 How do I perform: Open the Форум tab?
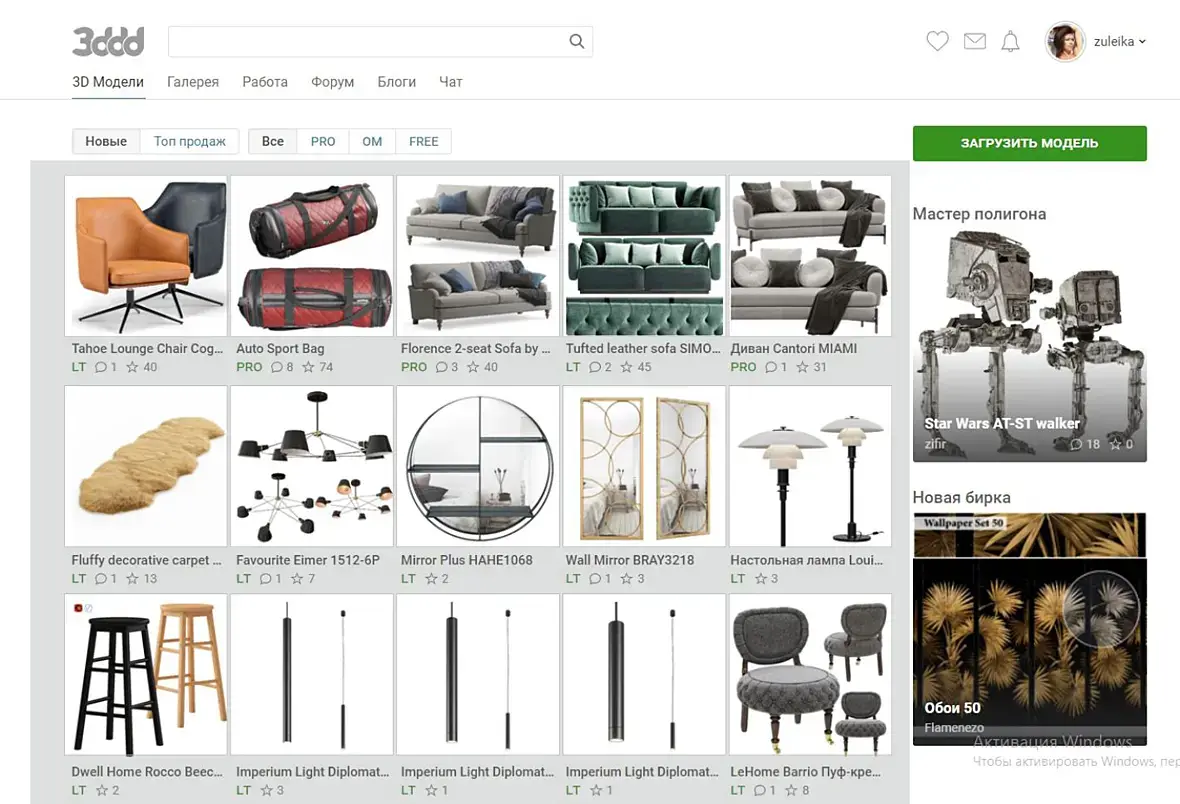pyautogui.click(x=333, y=82)
